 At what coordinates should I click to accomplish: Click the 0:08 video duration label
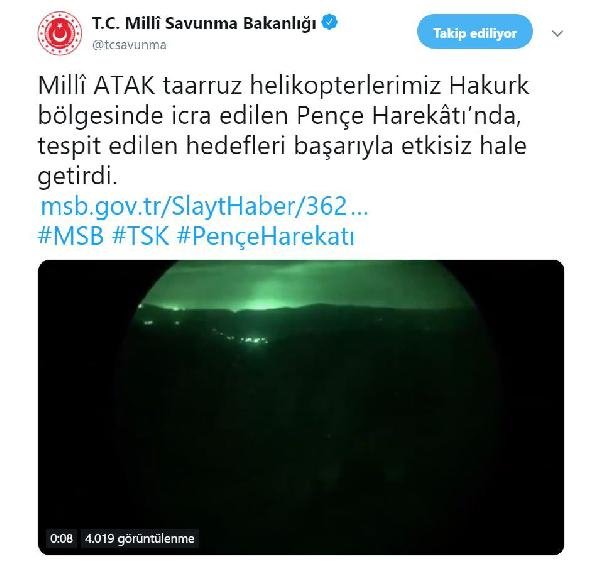click(x=61, y=538)
